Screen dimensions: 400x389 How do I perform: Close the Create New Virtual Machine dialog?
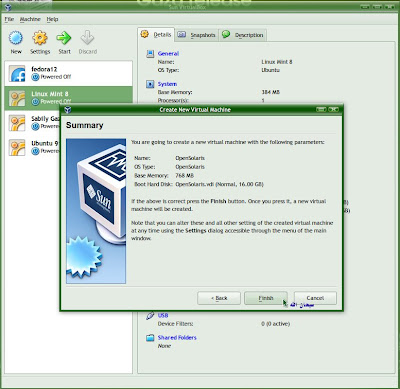(333, 109)
